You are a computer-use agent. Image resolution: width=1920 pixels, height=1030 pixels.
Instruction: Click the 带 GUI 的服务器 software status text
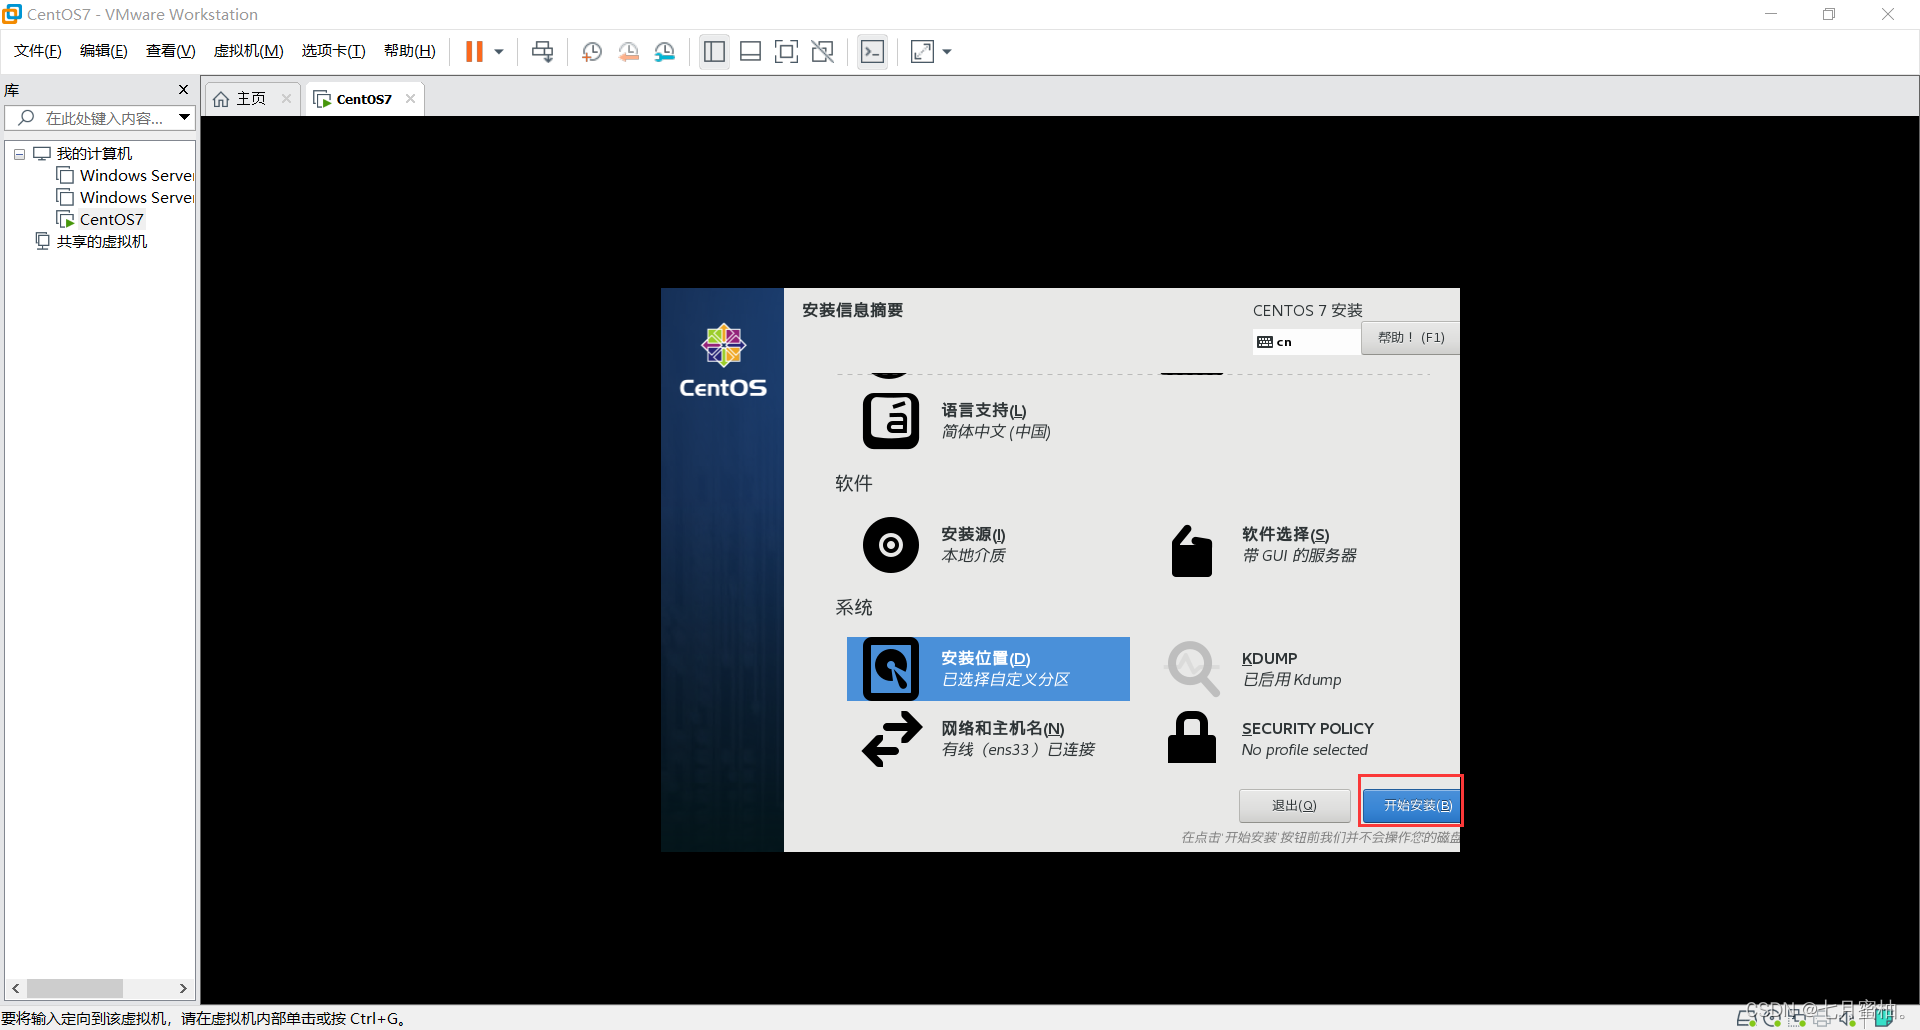[x=1299, y=556]
